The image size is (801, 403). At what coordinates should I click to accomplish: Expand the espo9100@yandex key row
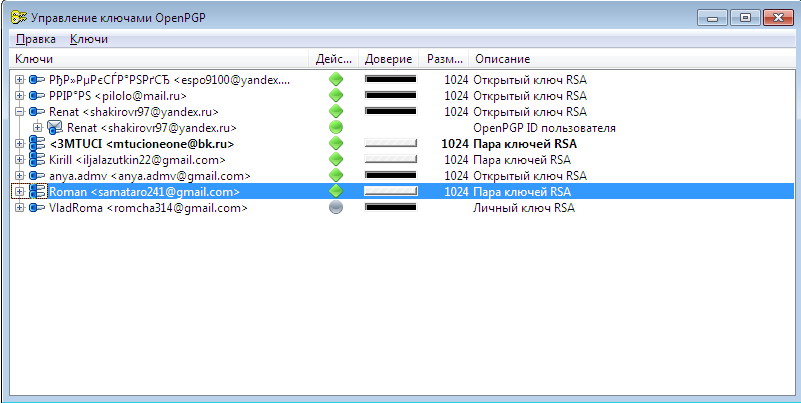point(19,80)
